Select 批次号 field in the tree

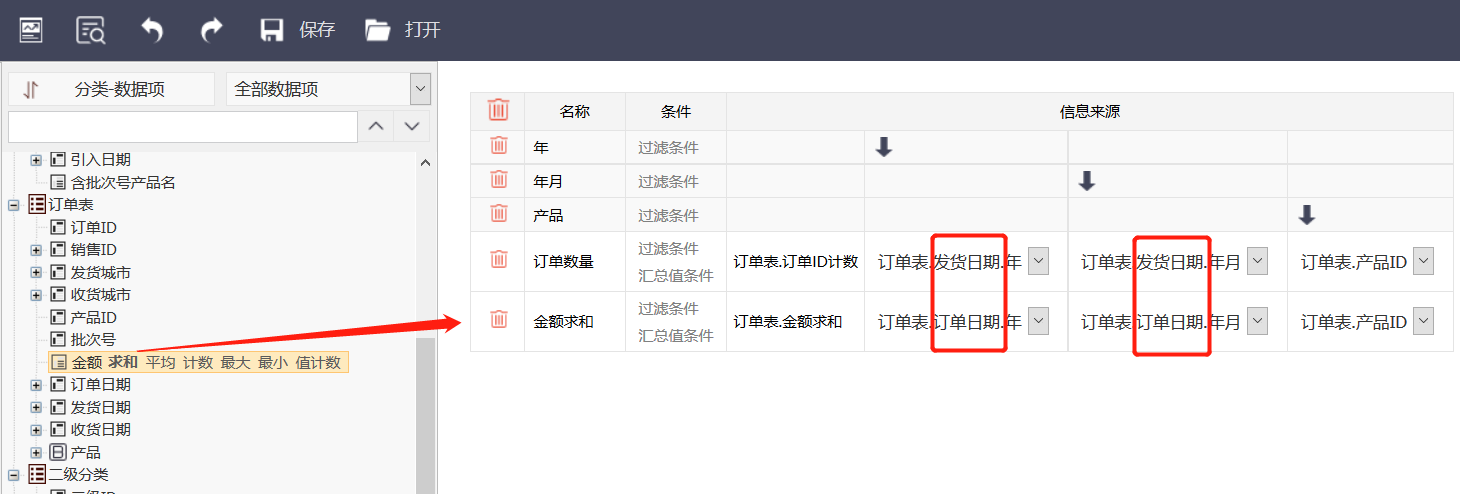tap(93, 339)
